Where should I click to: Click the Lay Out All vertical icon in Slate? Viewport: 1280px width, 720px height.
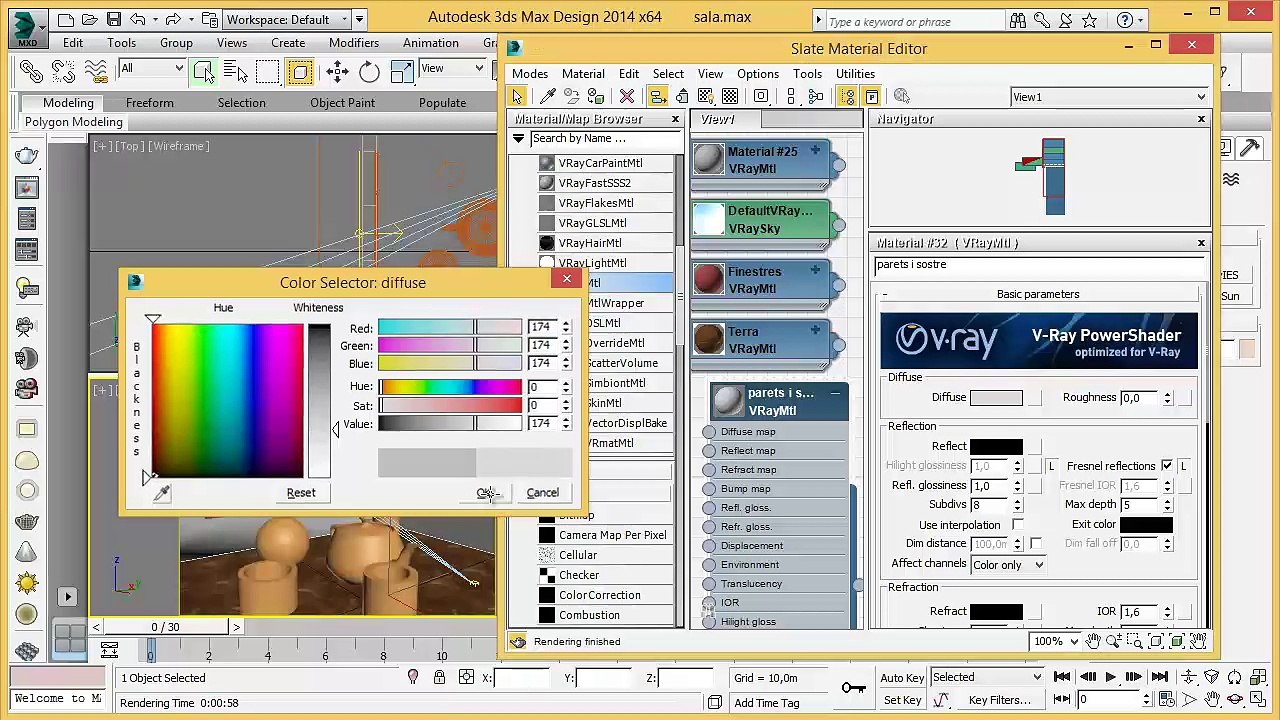pos(791,96)
